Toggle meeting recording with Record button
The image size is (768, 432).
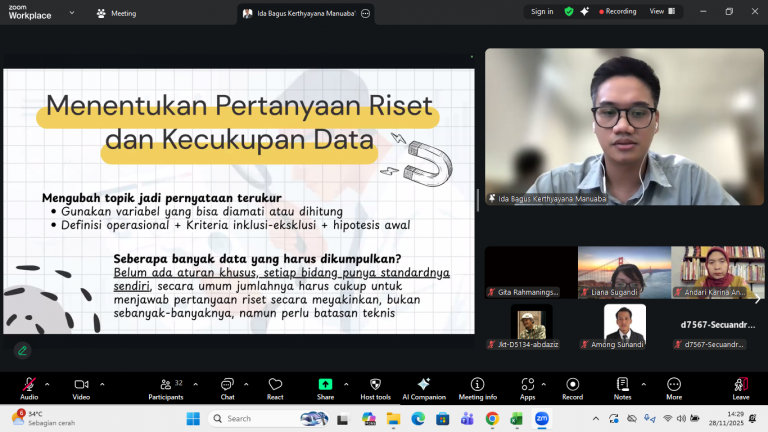573,385
